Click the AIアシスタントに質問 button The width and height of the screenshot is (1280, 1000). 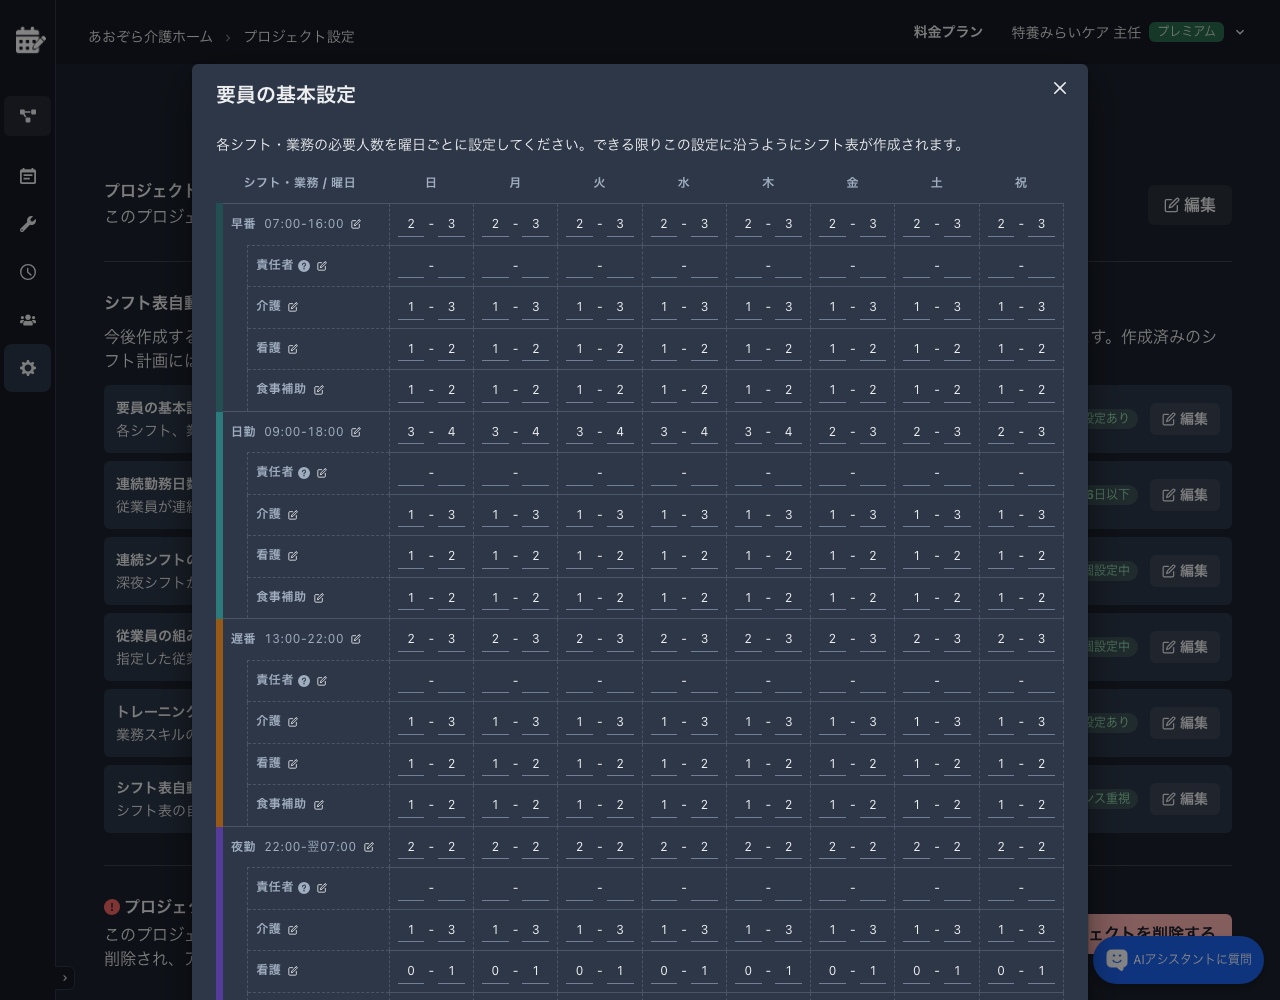(1178, 960)
